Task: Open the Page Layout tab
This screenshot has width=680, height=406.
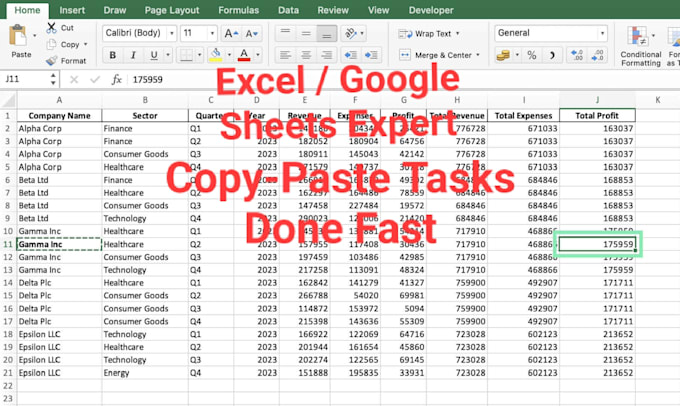Action: coord(172,10)
